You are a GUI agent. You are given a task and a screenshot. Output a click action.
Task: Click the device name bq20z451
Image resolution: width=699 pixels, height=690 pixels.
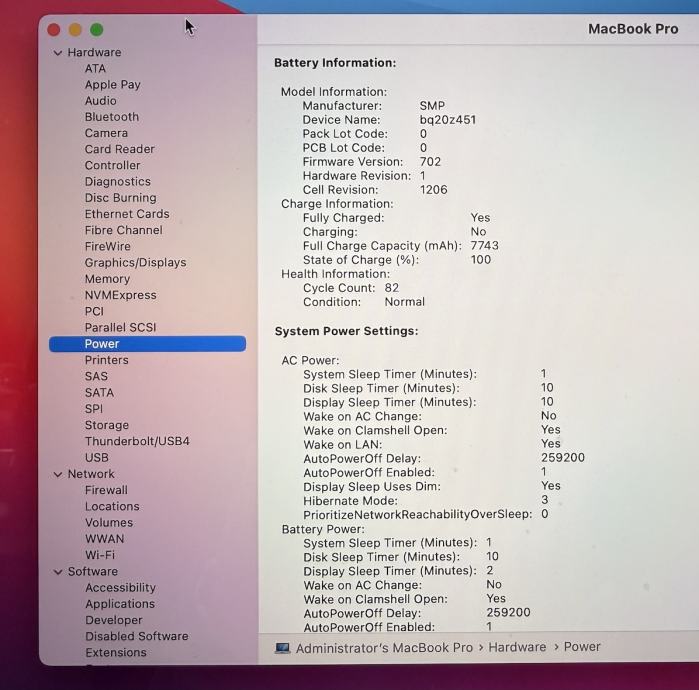pos(448,120)
